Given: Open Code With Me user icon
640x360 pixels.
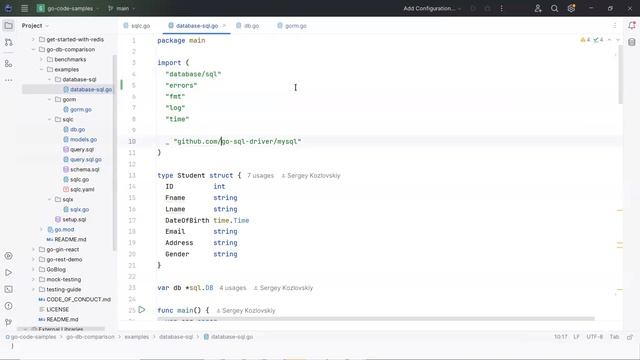Looking at the screenshot, I should click(x=538, y=8).
